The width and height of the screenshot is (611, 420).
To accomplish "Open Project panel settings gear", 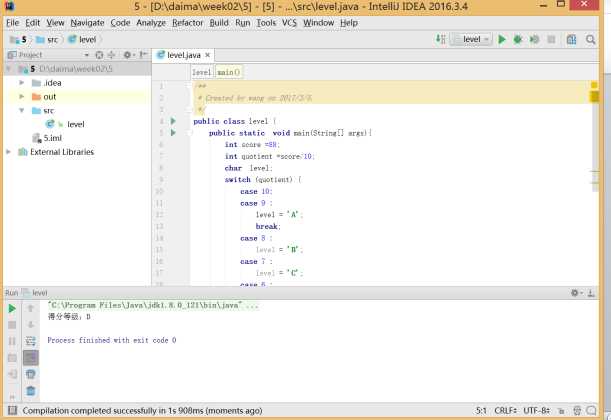I will pyautogui.click(x=127, y=55).
